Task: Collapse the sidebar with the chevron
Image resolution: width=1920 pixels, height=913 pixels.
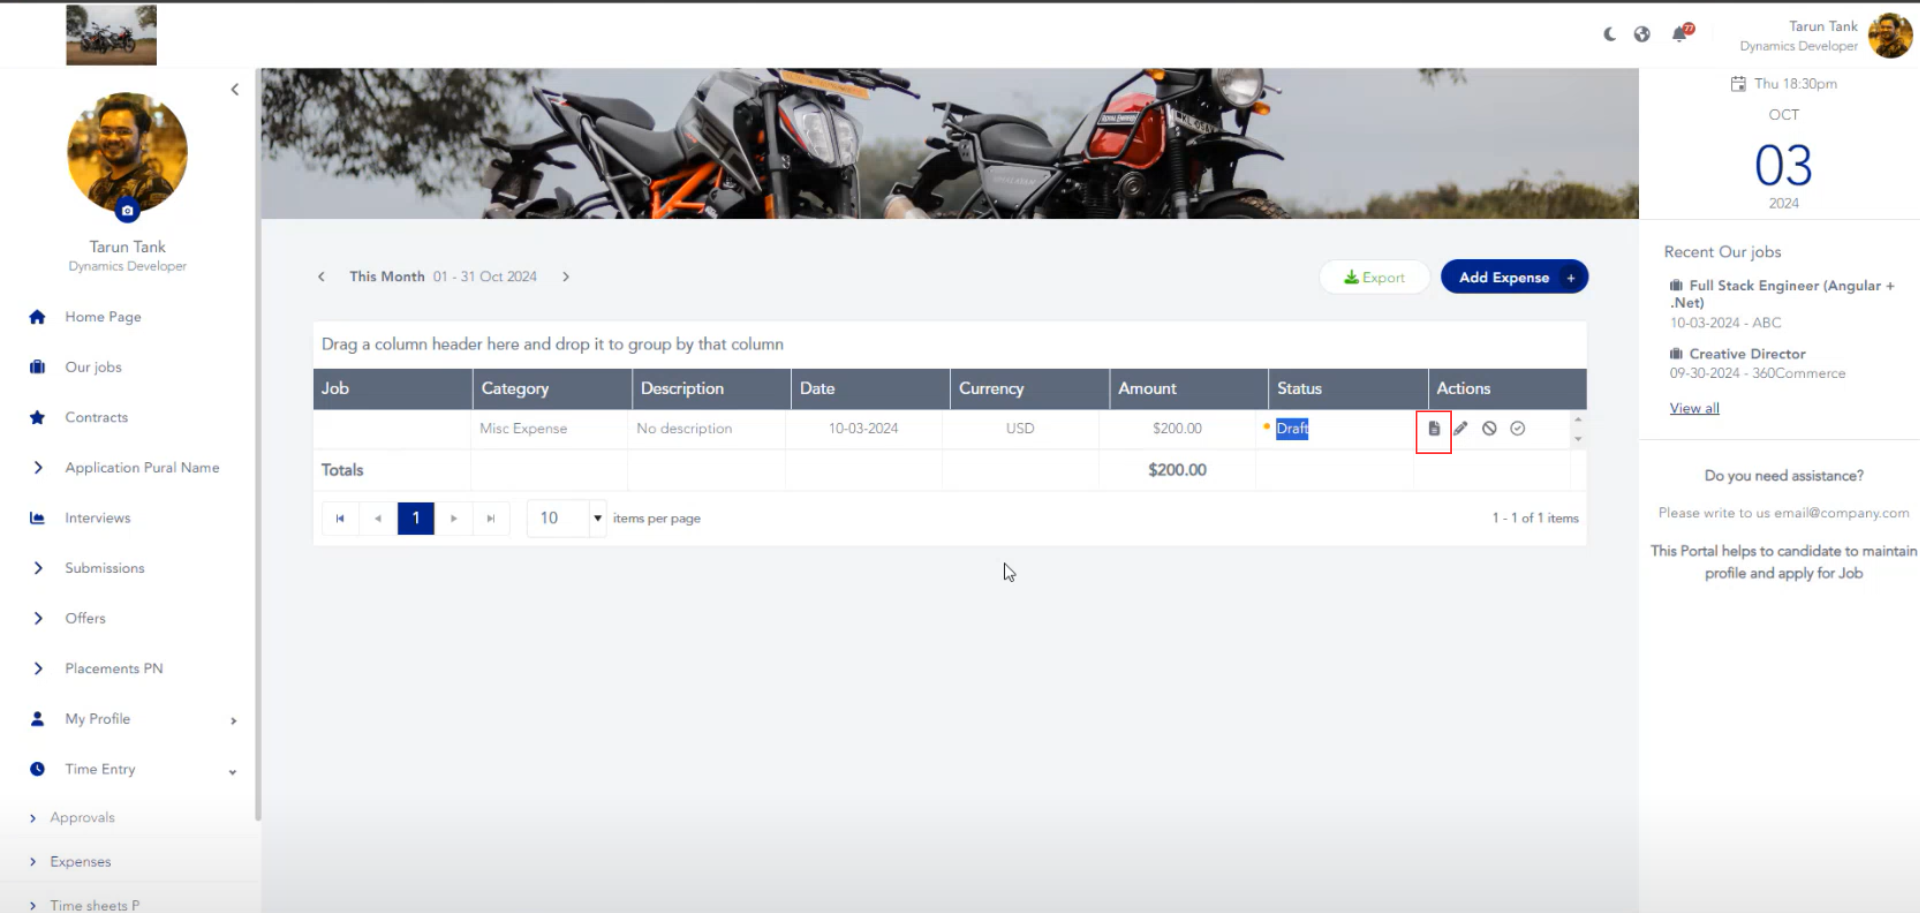Action: click(235, 89)
